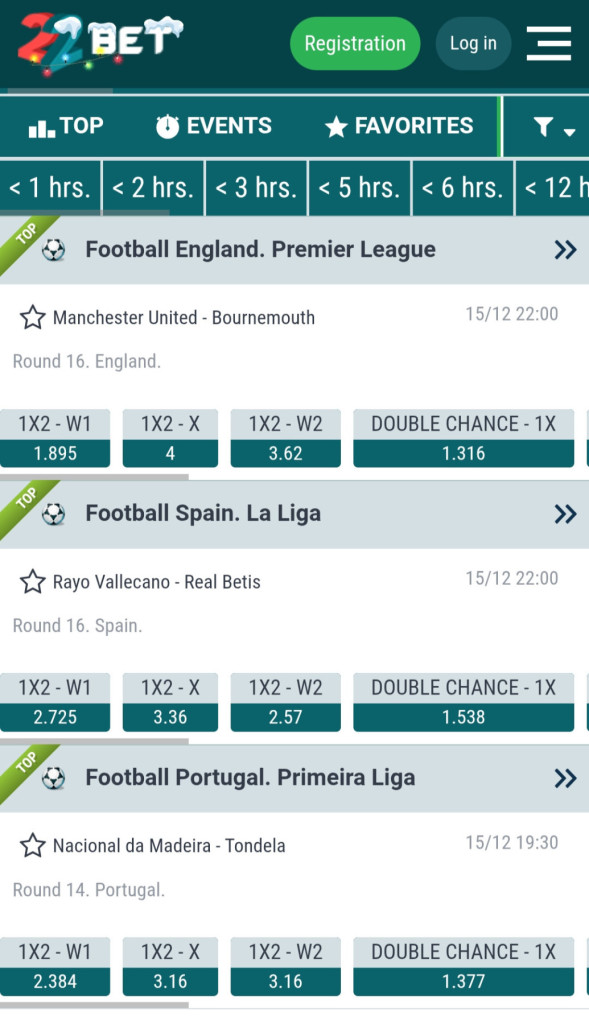Expand the Premier League section via double chevron
This screenshot has width=589, height=1024.
566,249
